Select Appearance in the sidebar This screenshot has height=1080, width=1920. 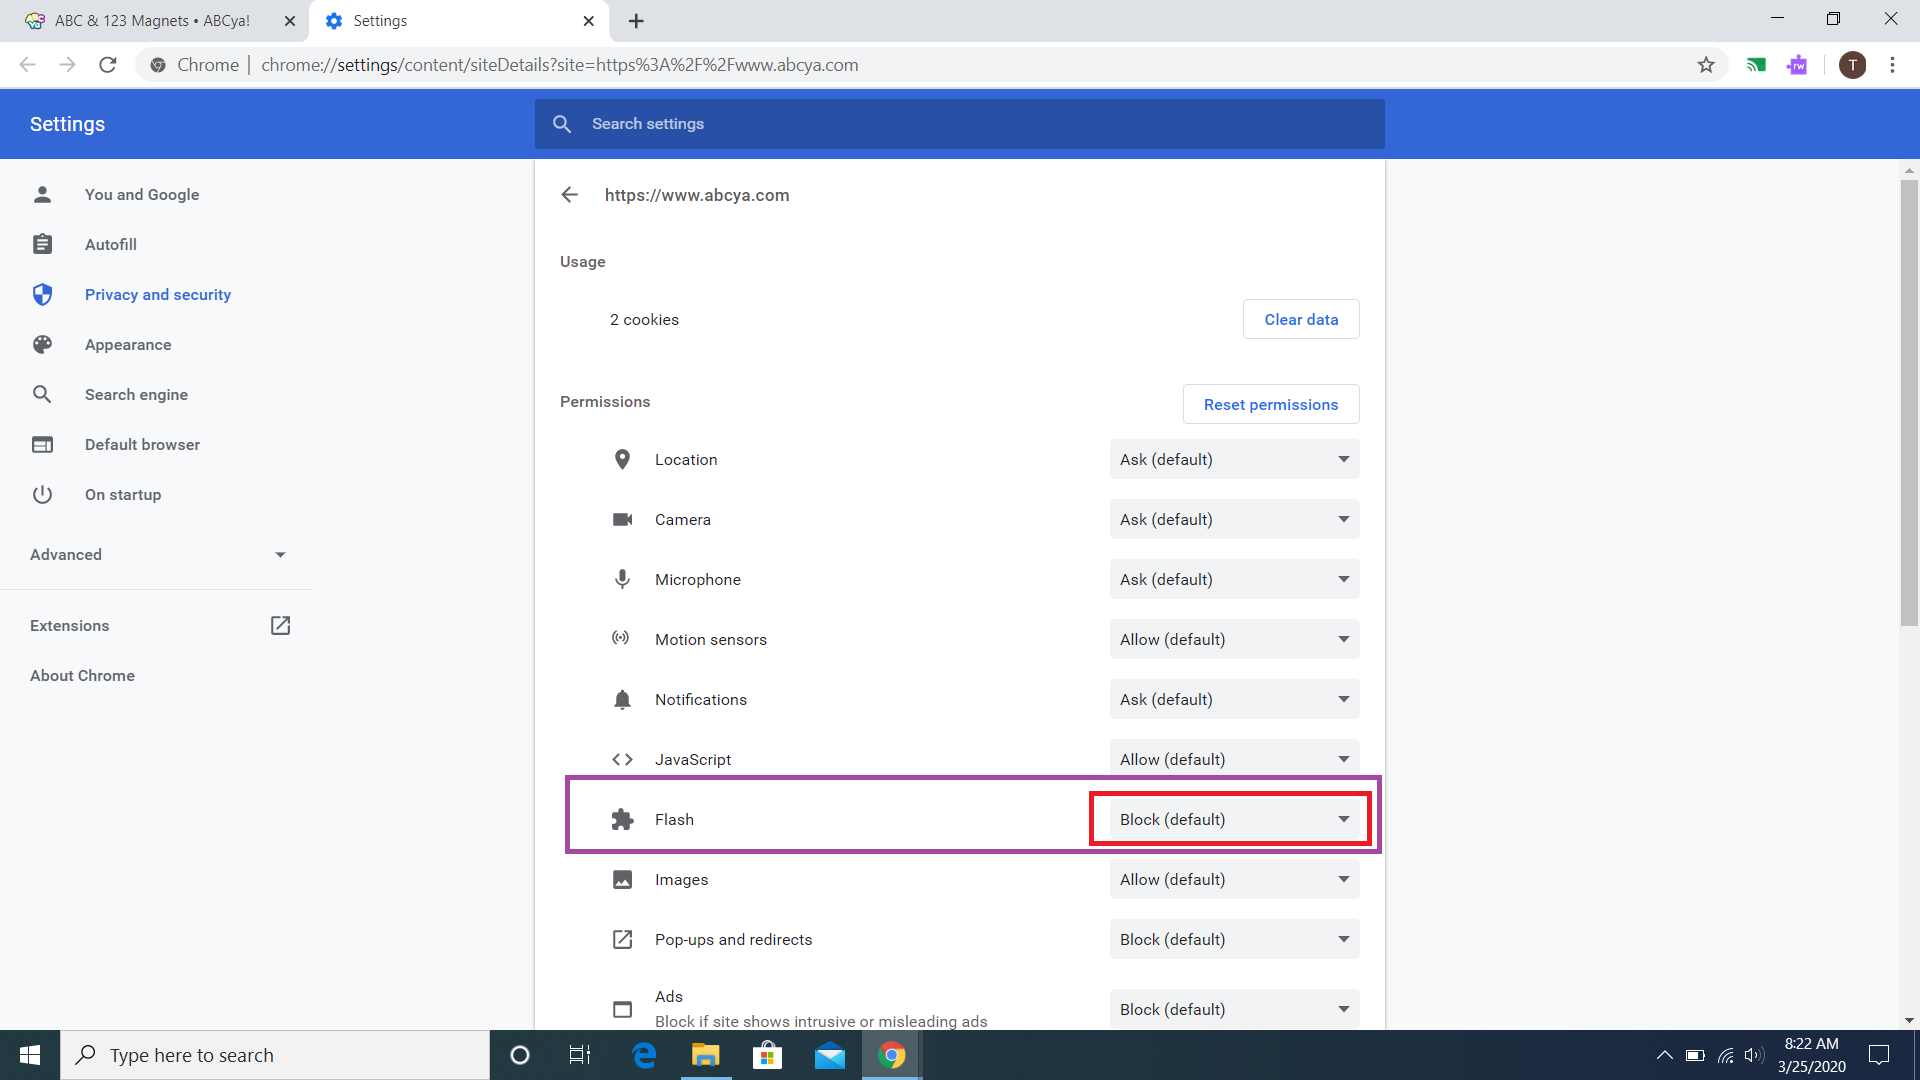[128, 345]
